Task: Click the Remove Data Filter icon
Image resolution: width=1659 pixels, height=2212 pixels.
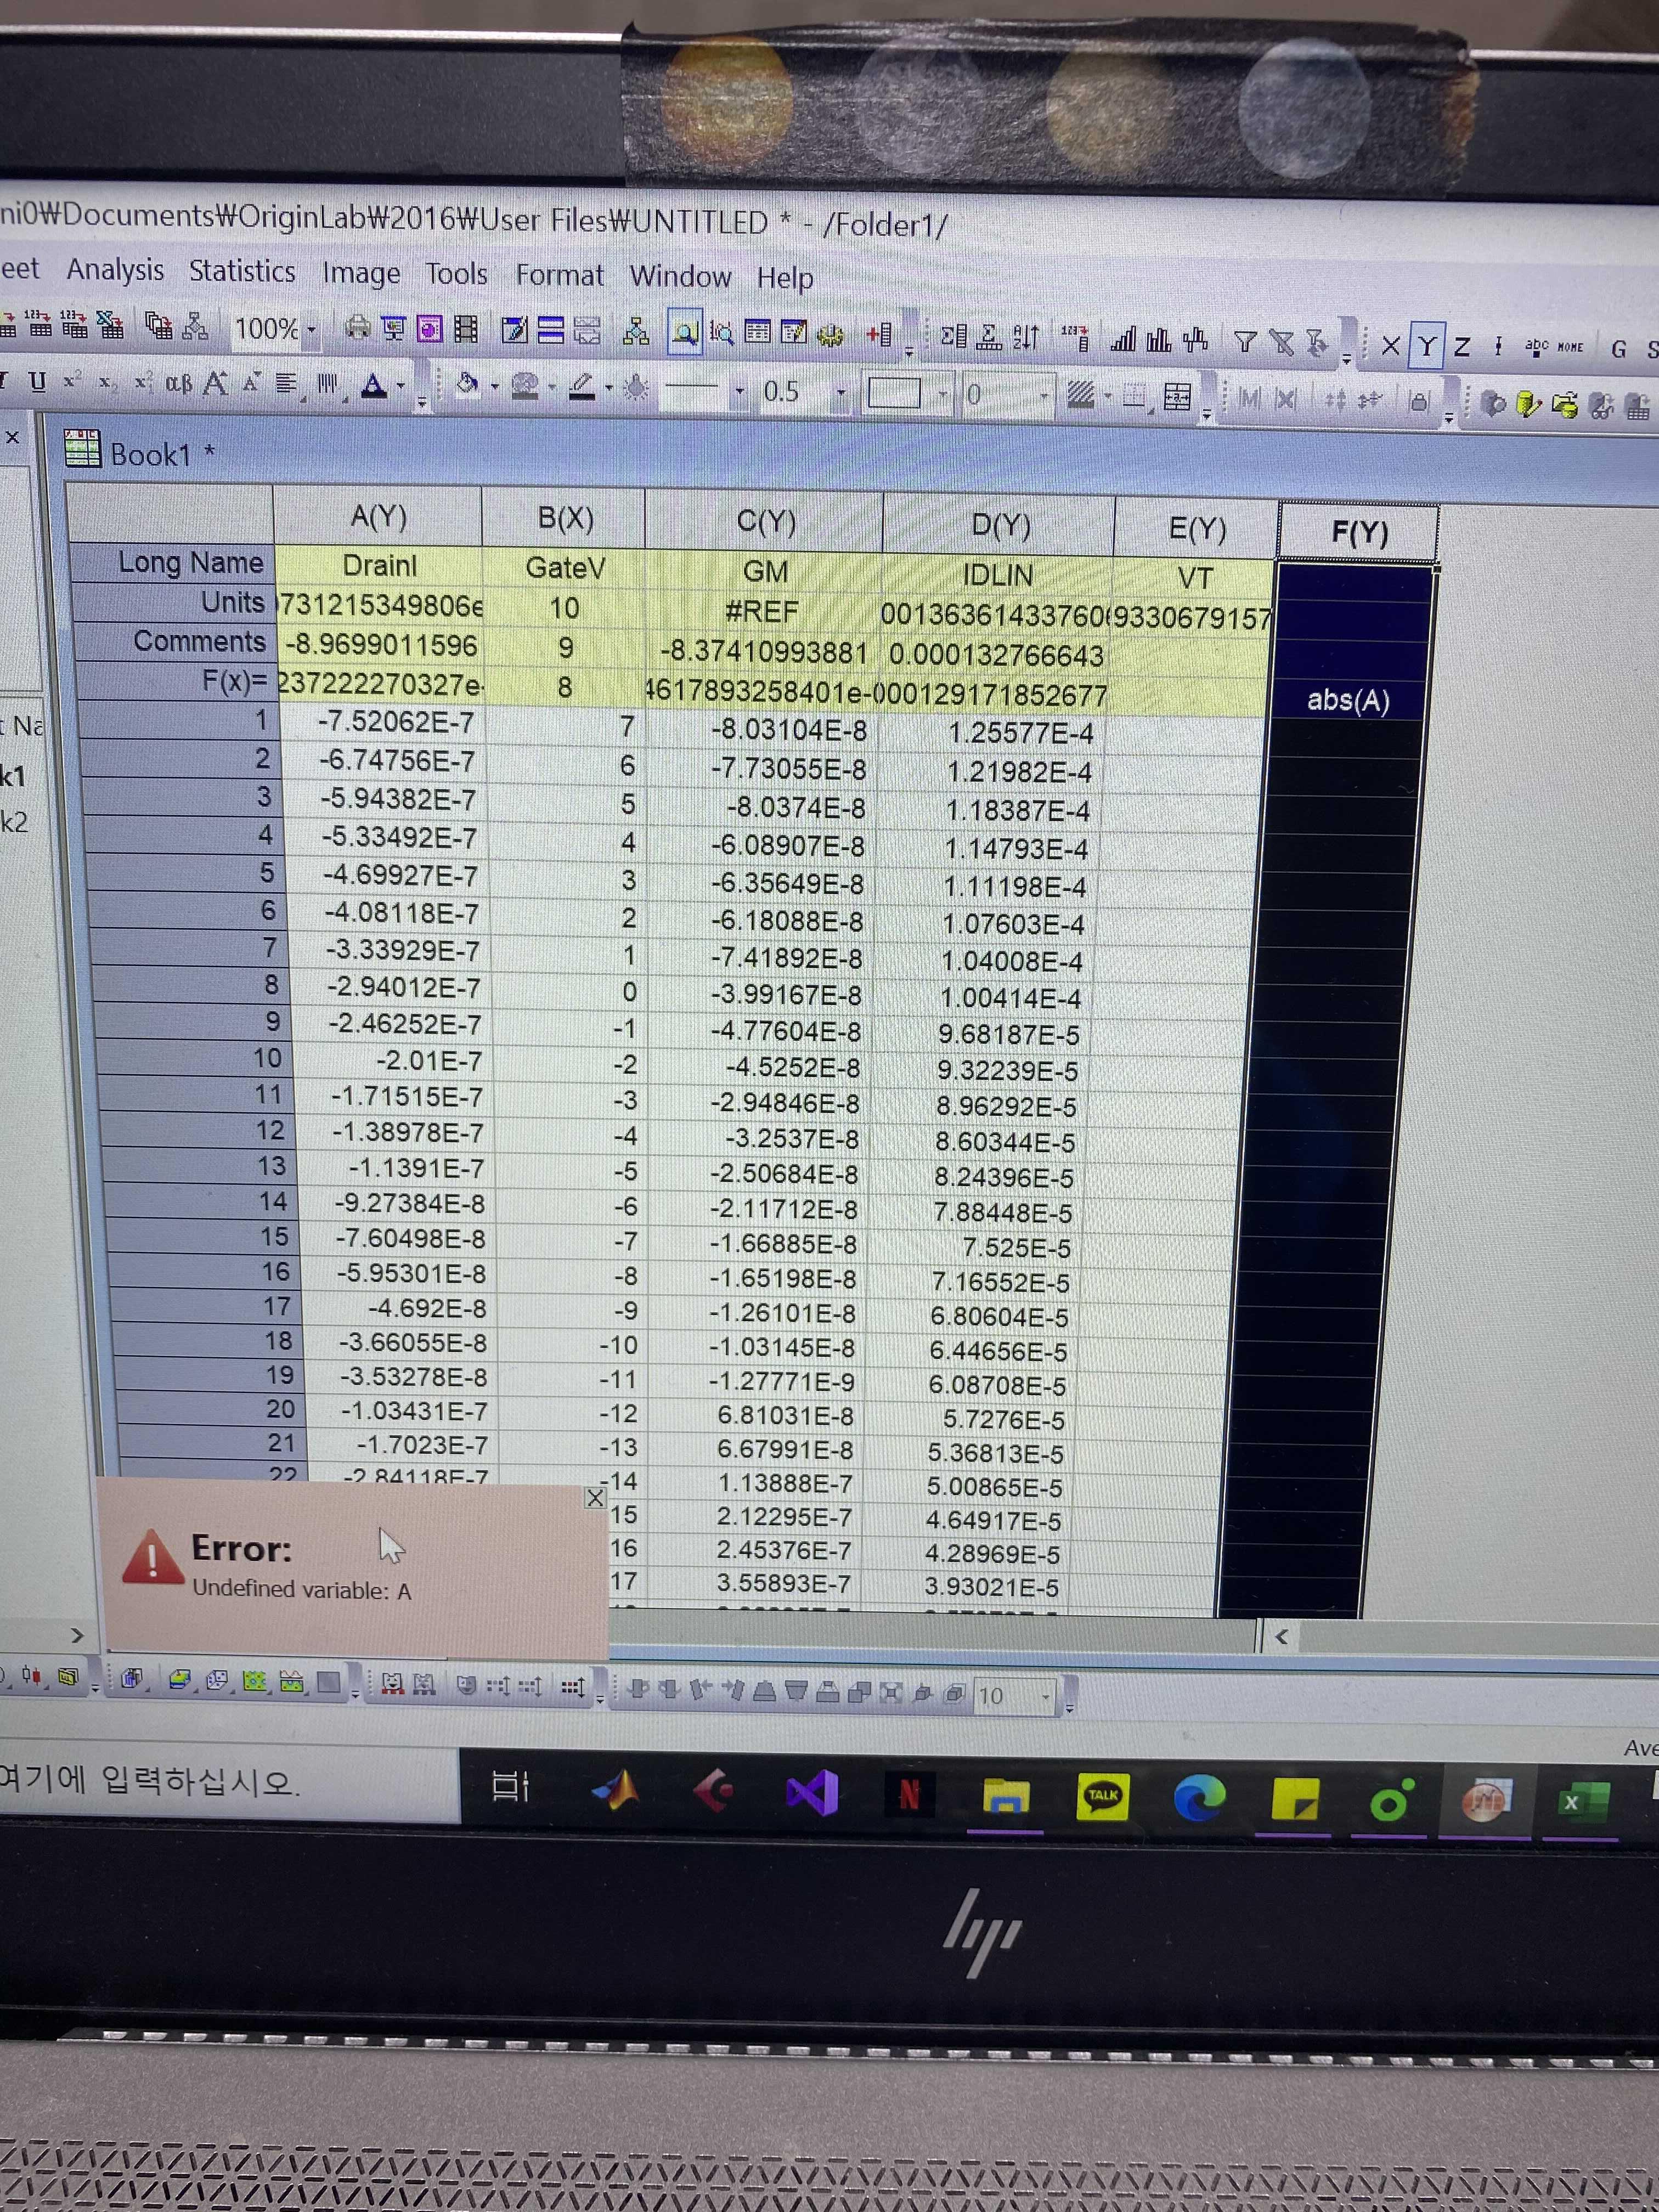Action: click(1281, 344)
